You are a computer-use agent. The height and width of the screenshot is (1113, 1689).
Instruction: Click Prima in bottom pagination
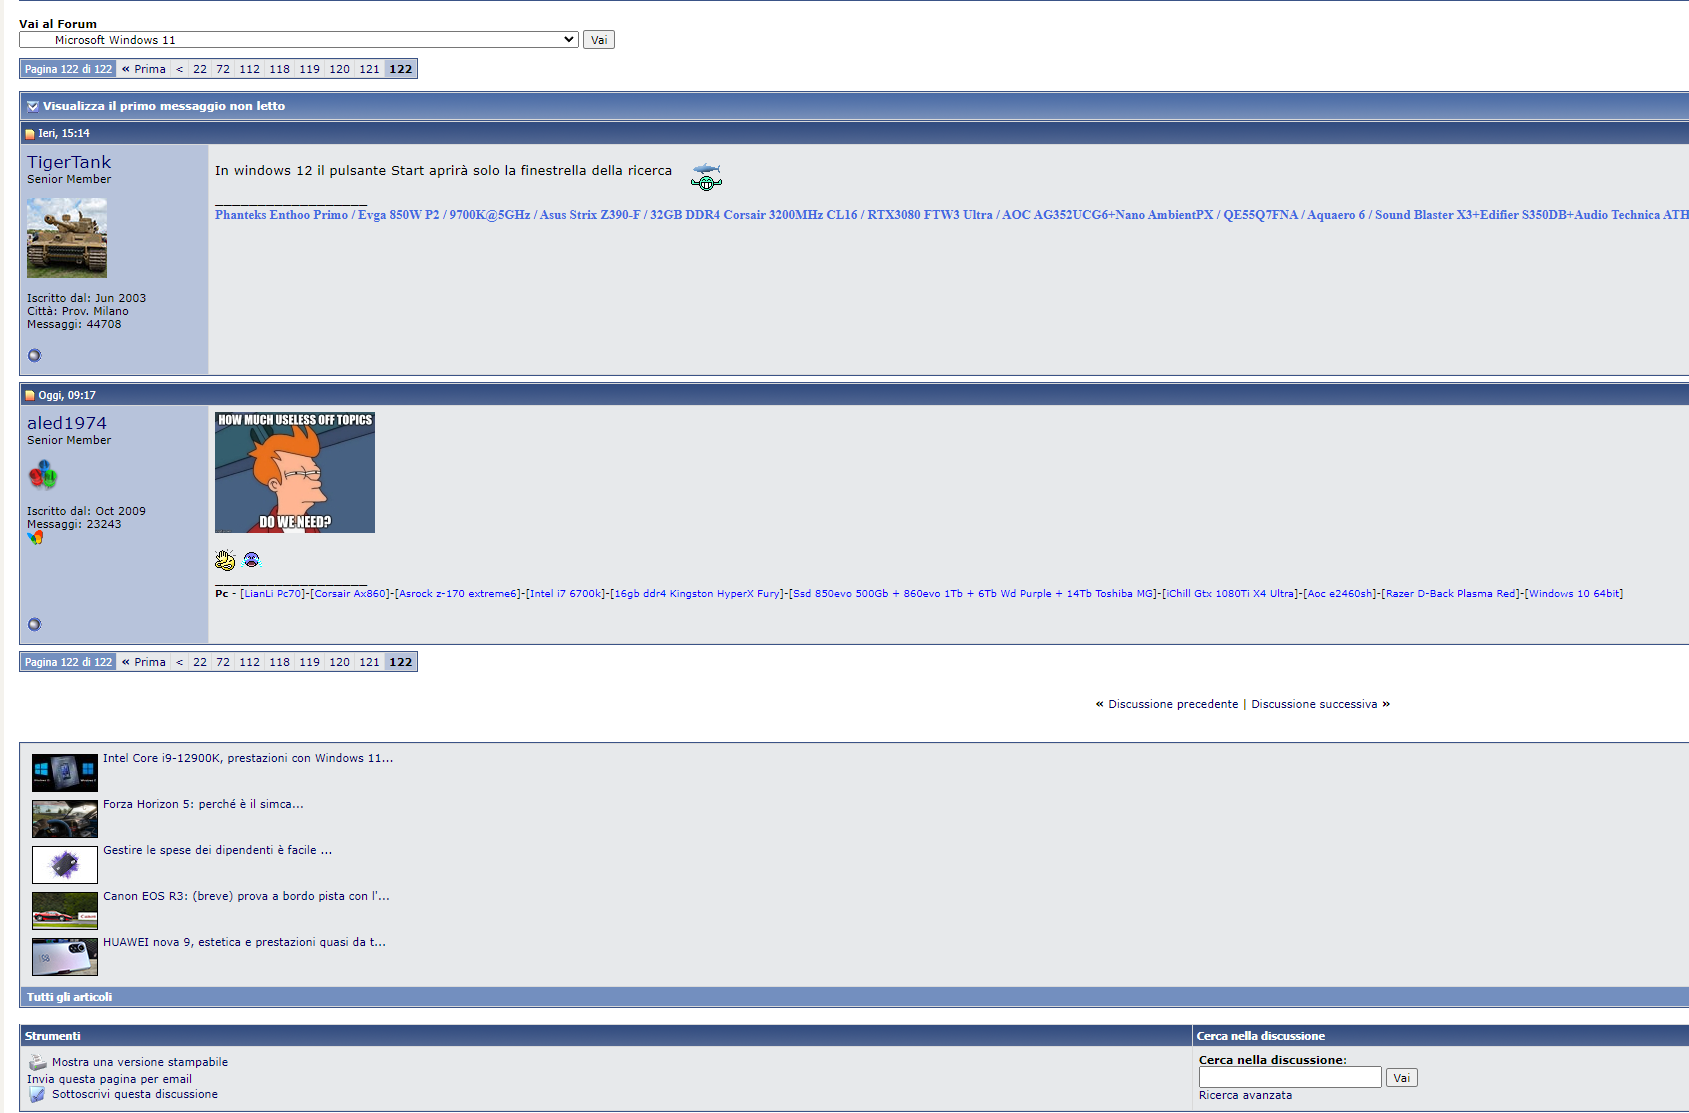click(144, 662)
